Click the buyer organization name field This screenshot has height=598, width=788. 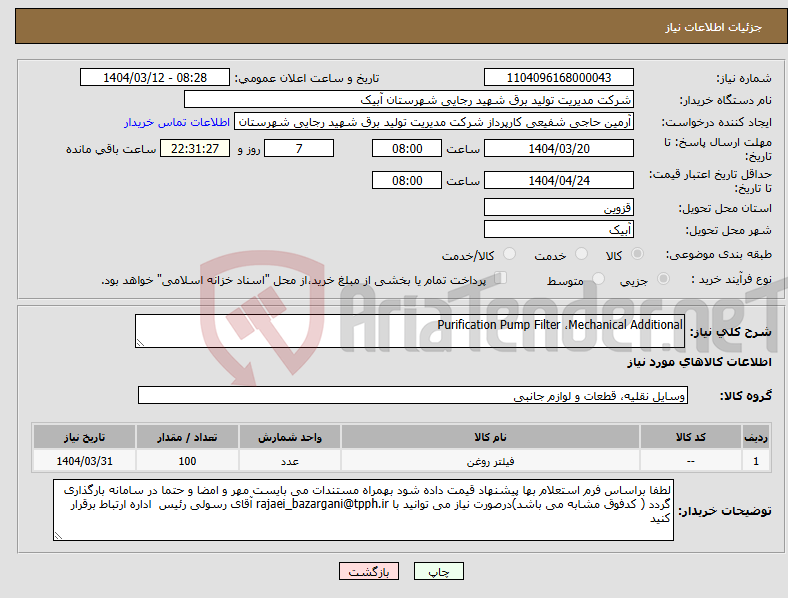point(409,99)
